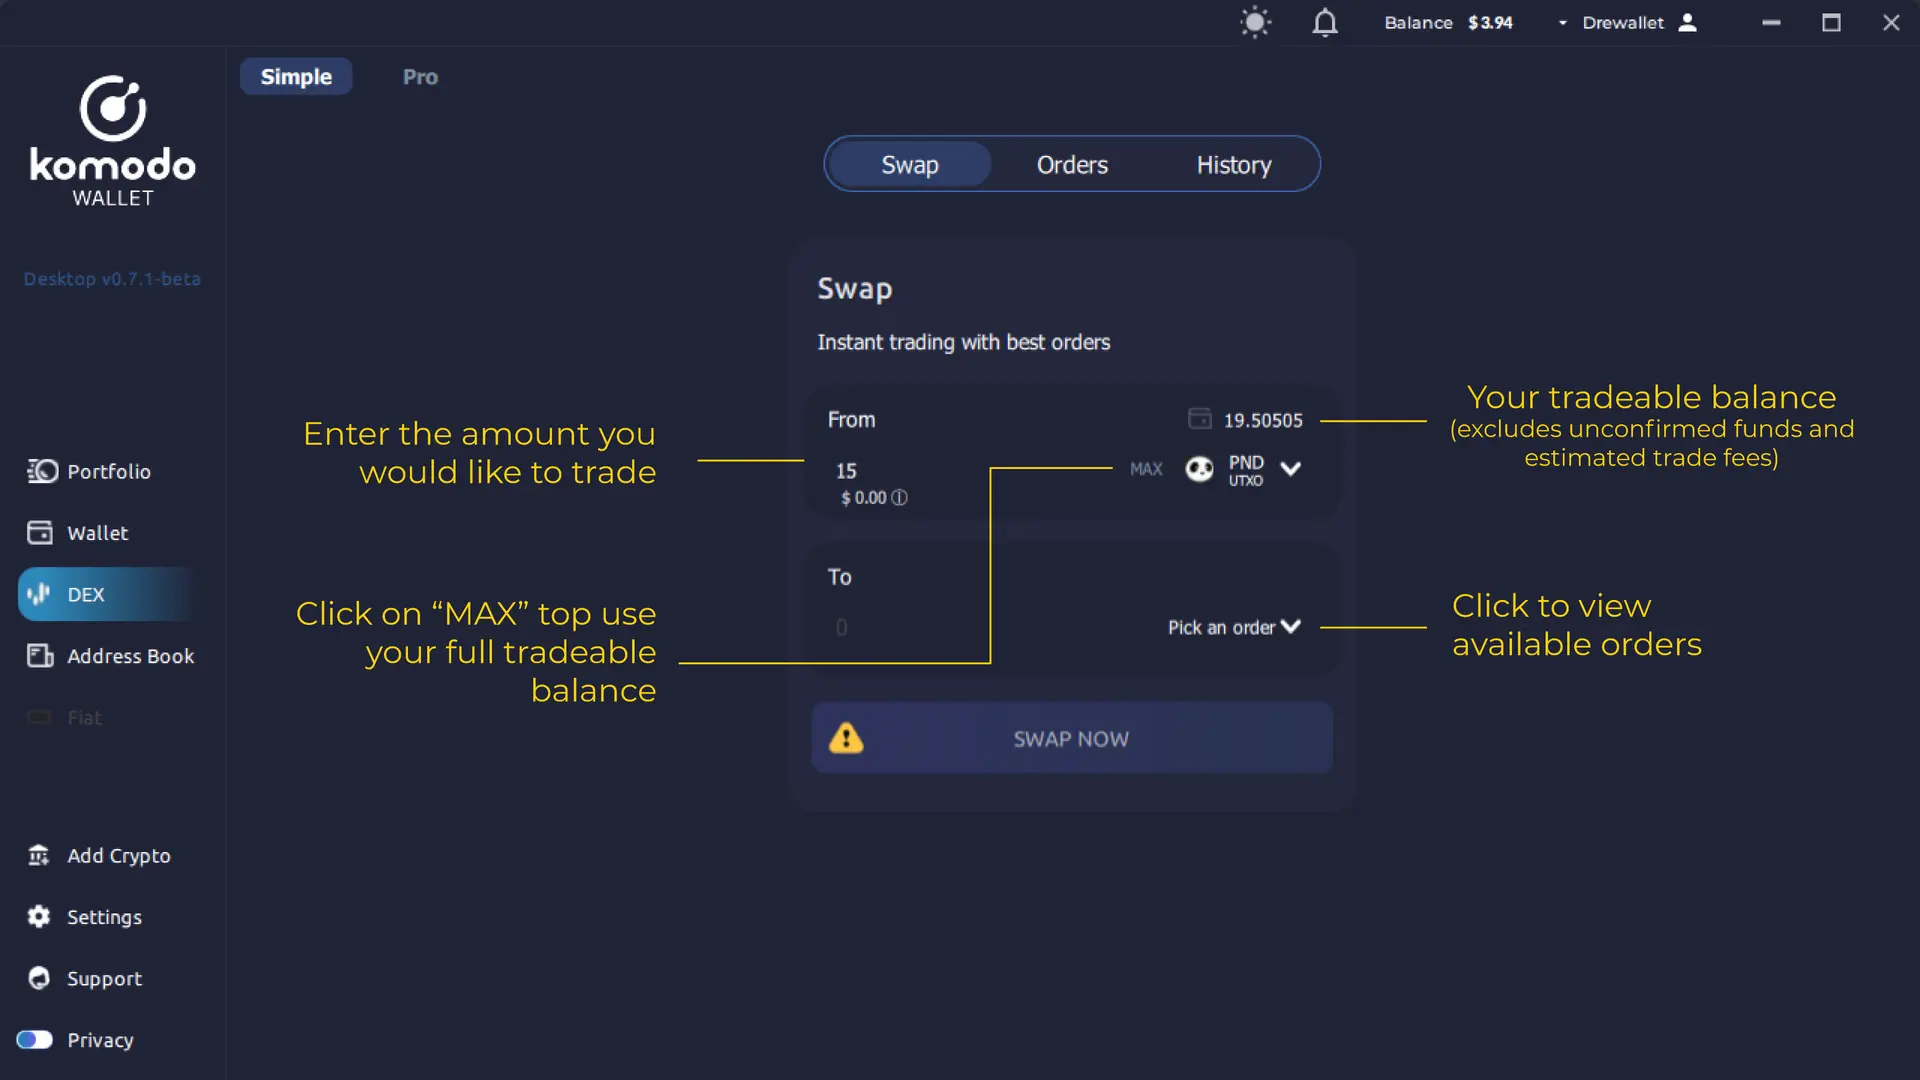Open the History tab
This screenshot has height=1080, width=1920.
click(x=1233, y=164)
